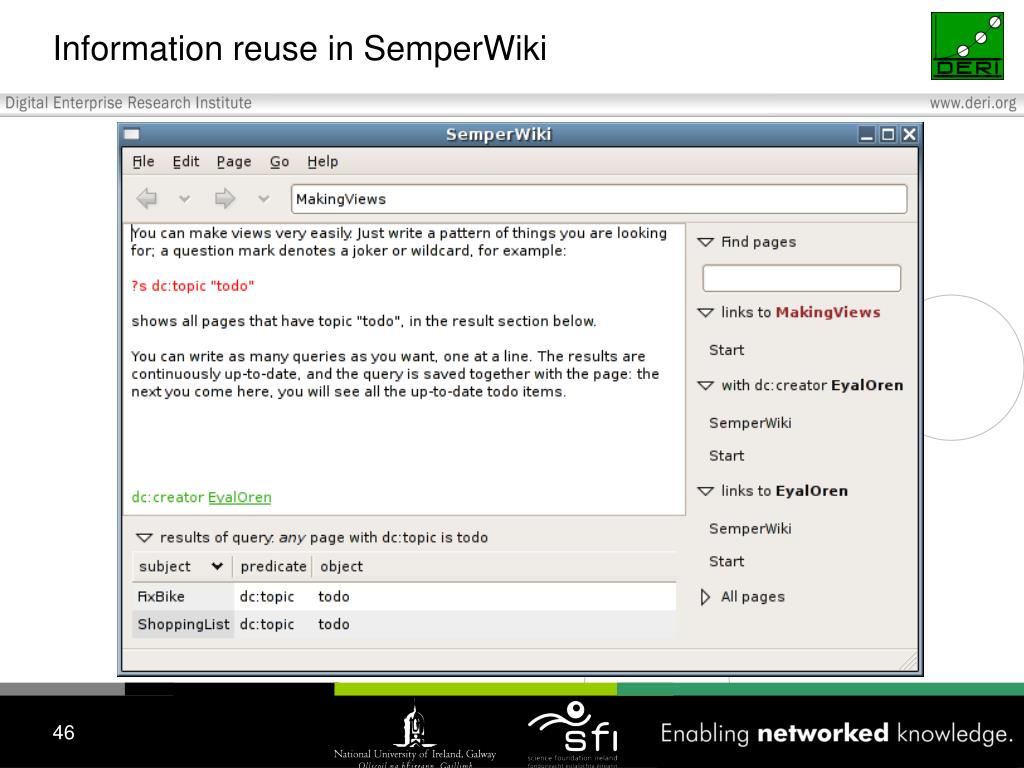This screenshot has height=768, width=1024.
Task: Sort by the subject column header
Action: pos(182,567)
